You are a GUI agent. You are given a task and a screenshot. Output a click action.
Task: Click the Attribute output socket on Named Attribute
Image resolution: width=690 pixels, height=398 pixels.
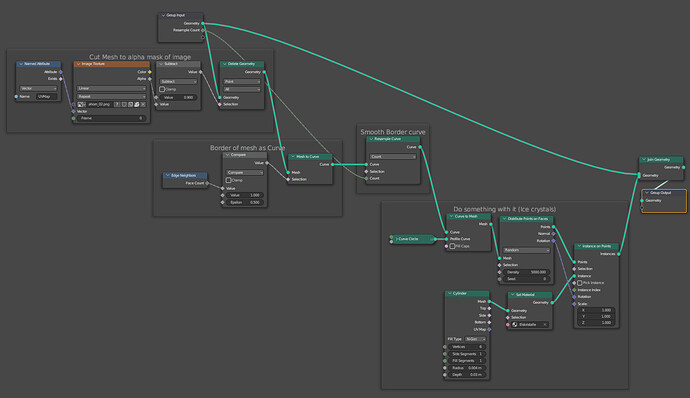click(x=61, y=72)
